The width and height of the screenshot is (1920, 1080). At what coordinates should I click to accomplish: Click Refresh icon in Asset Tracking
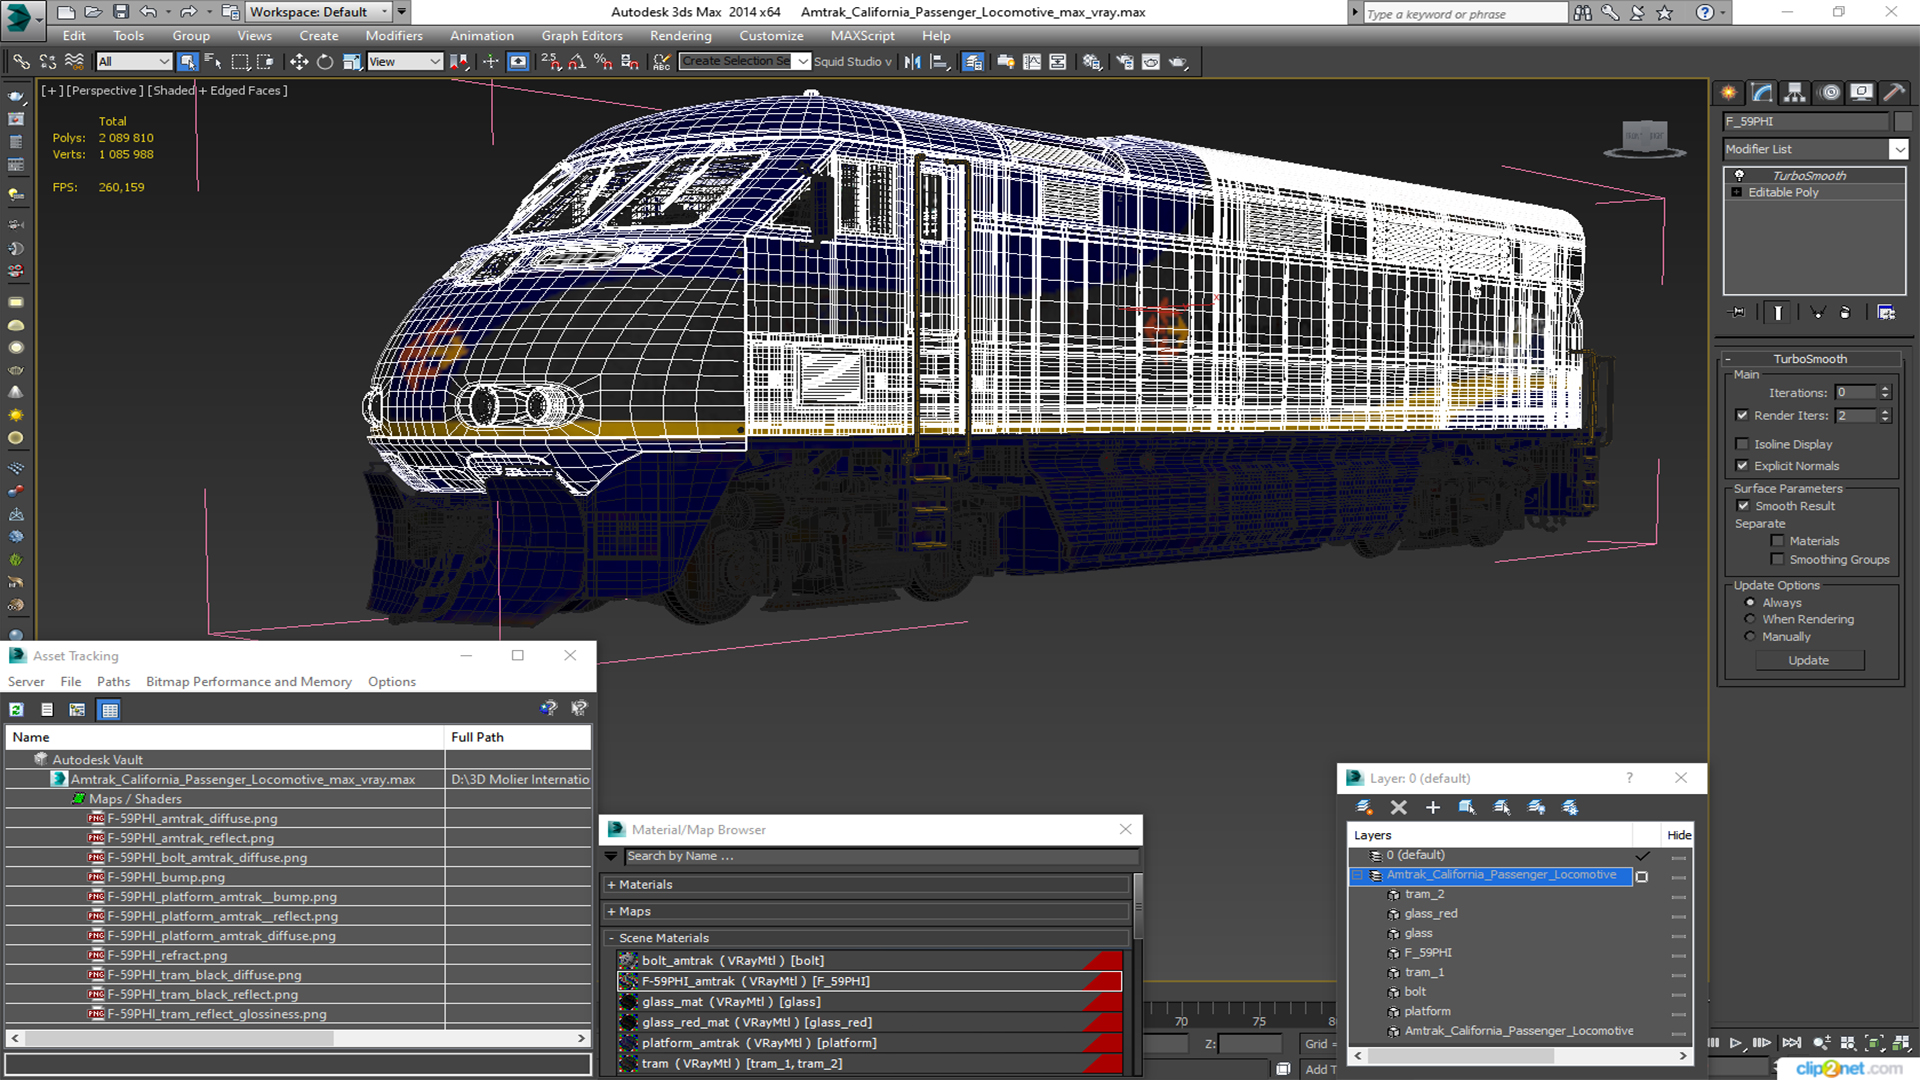17,710
